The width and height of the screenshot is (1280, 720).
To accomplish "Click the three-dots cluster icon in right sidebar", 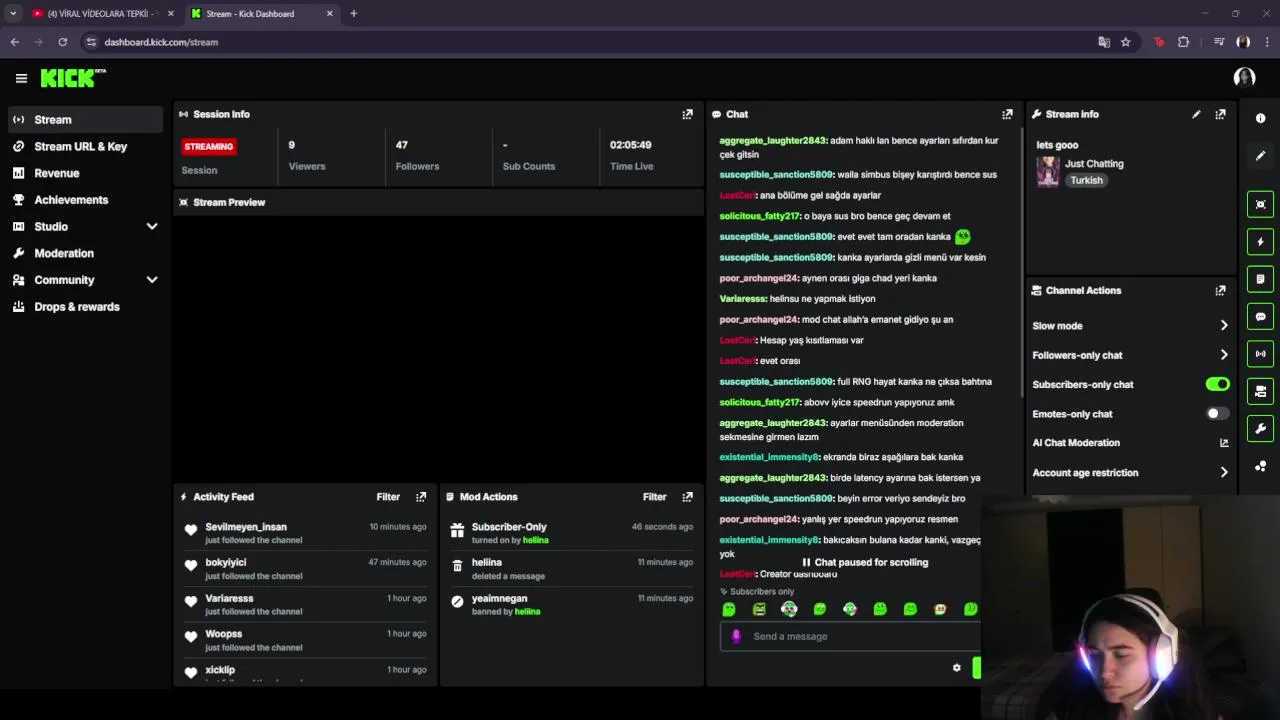I will coord(1260,466).
